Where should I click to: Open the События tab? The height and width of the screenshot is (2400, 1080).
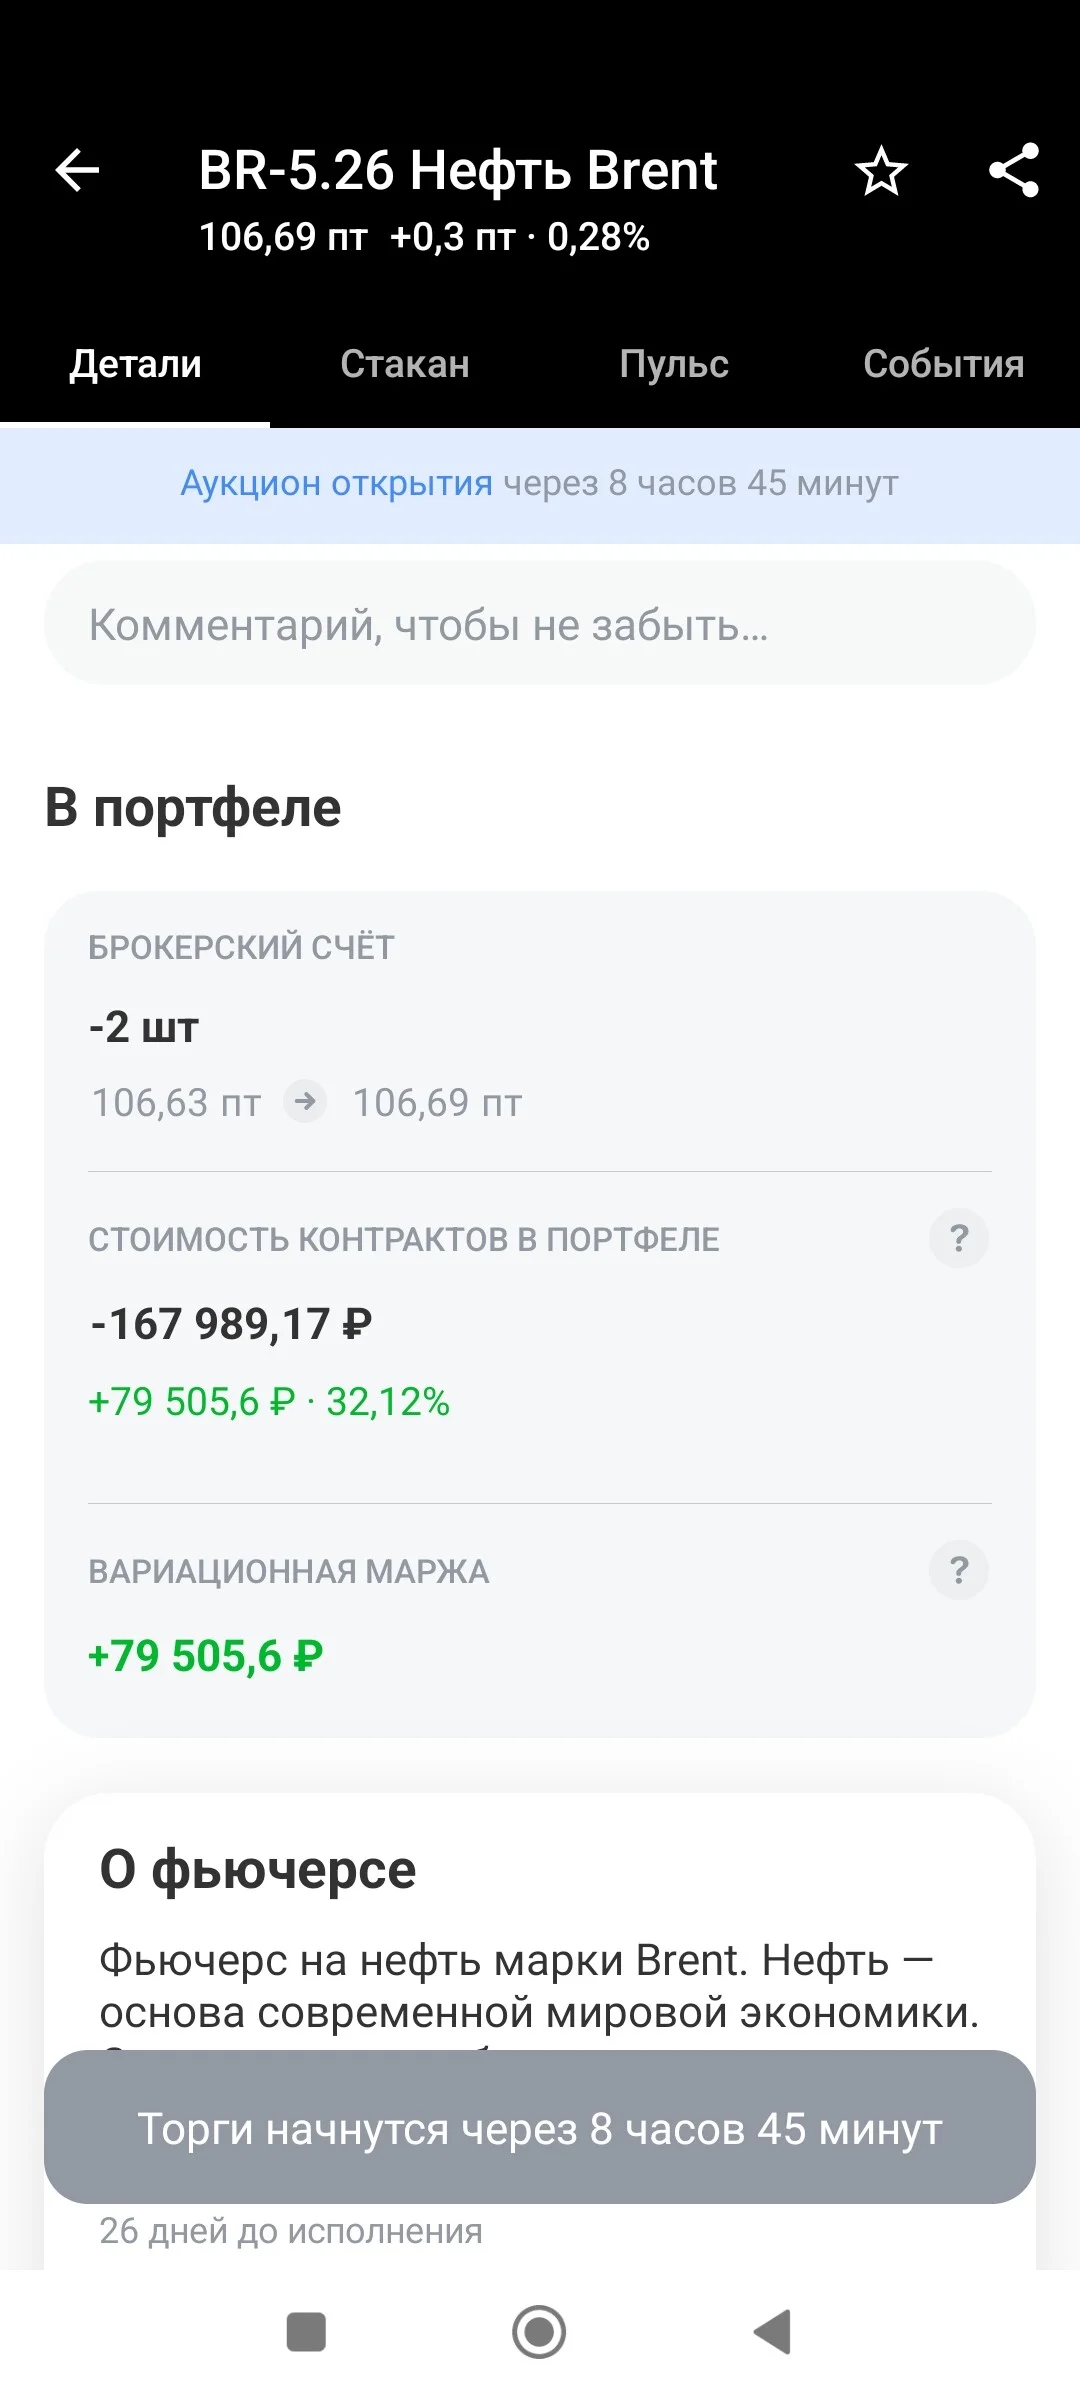(944, 364)
